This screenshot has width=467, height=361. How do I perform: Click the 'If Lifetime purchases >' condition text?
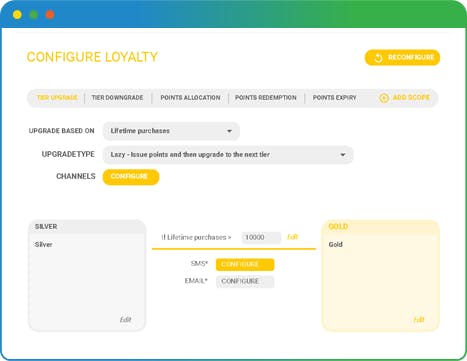(x=196, y=237)
